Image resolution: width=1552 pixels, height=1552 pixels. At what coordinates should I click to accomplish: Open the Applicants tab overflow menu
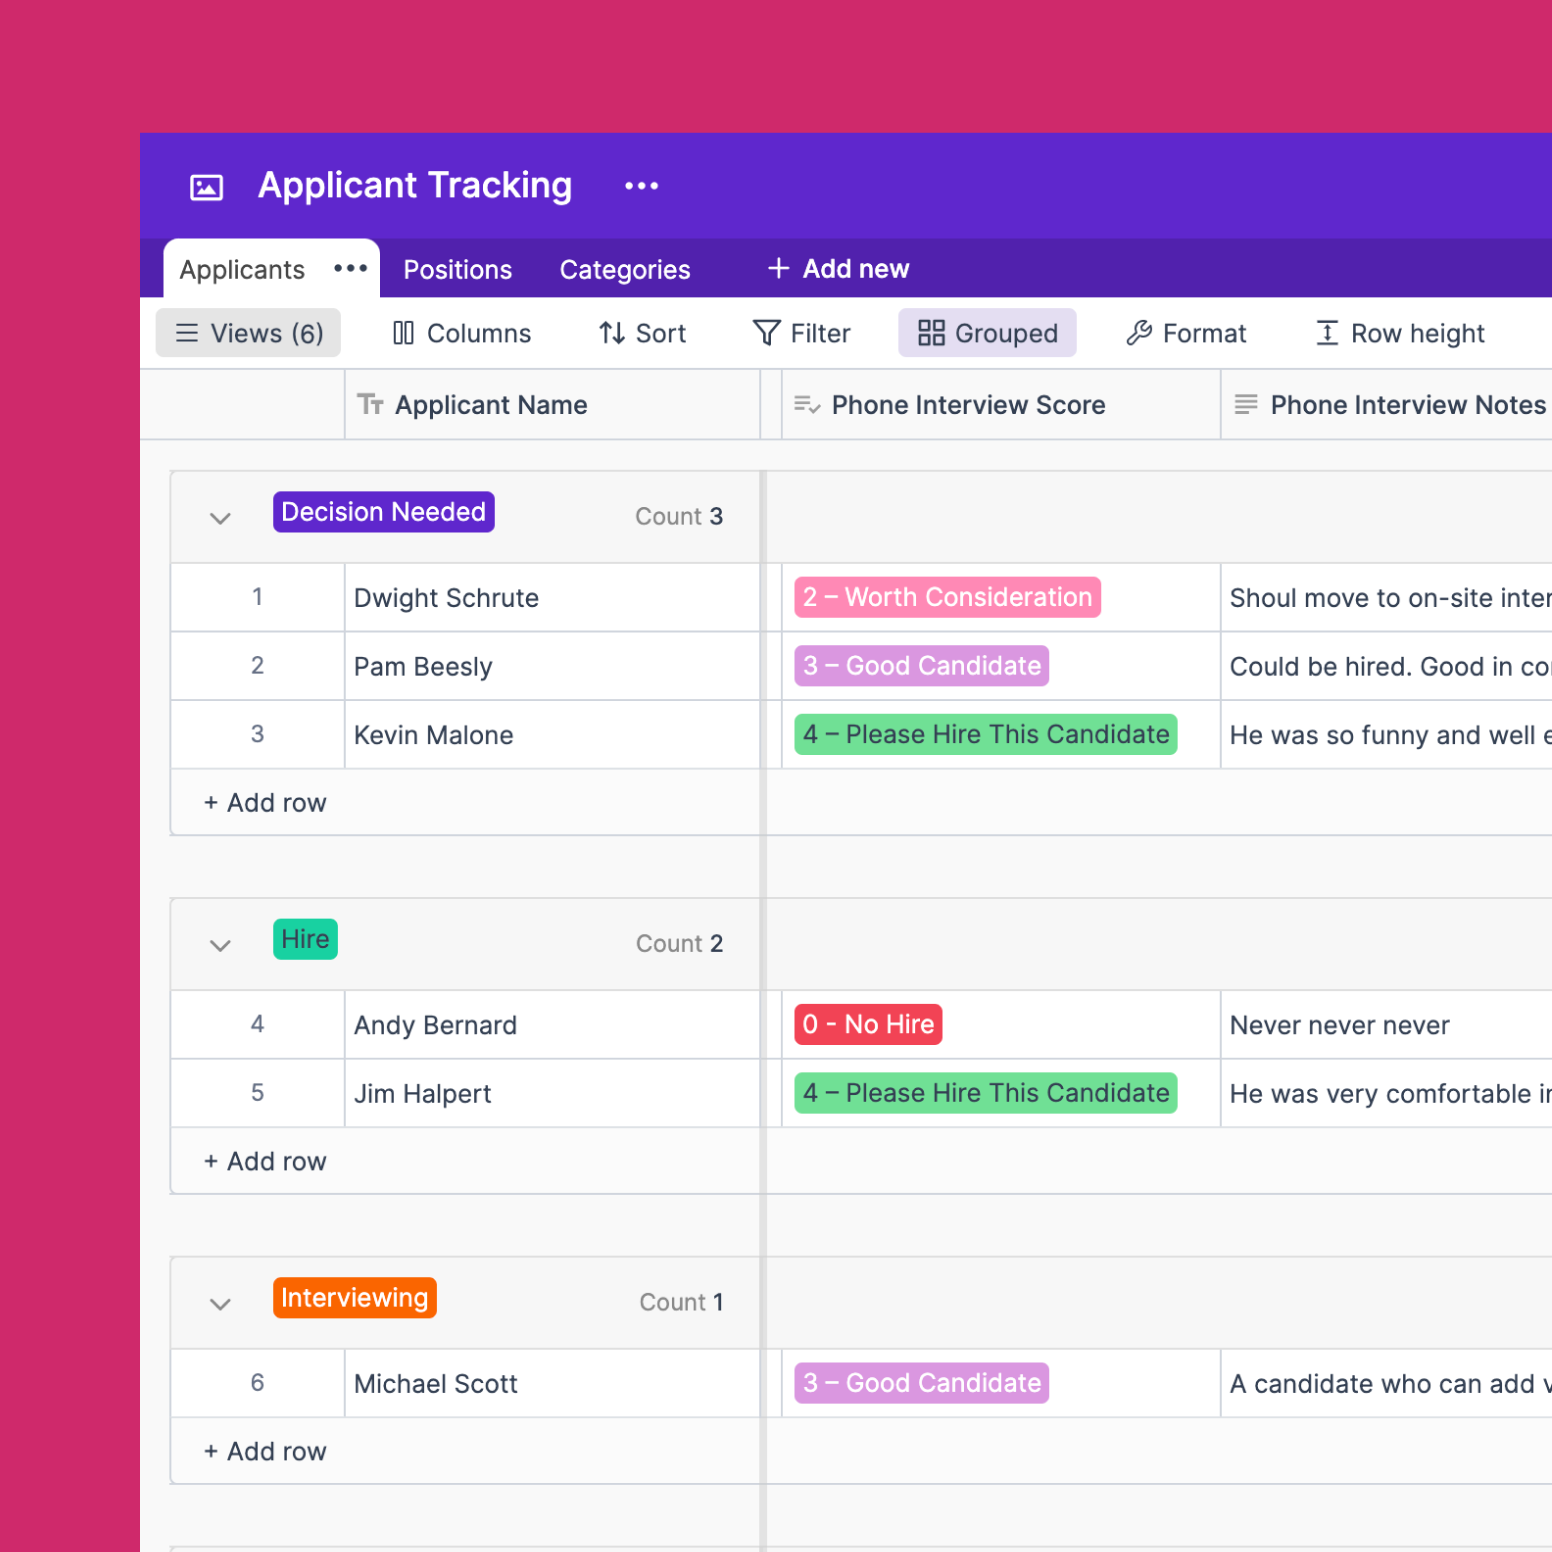[x=350, y=268]
